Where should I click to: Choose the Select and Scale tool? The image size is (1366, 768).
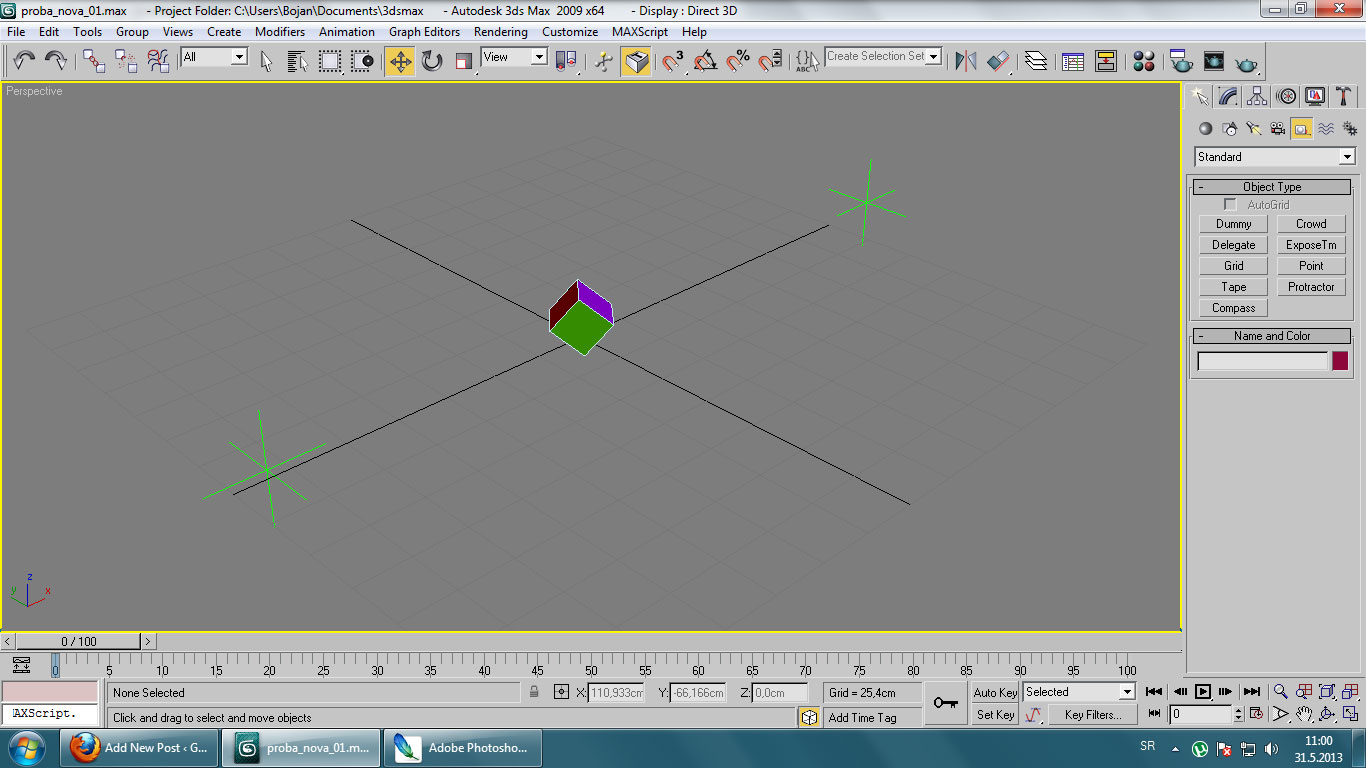coord(464,61)
